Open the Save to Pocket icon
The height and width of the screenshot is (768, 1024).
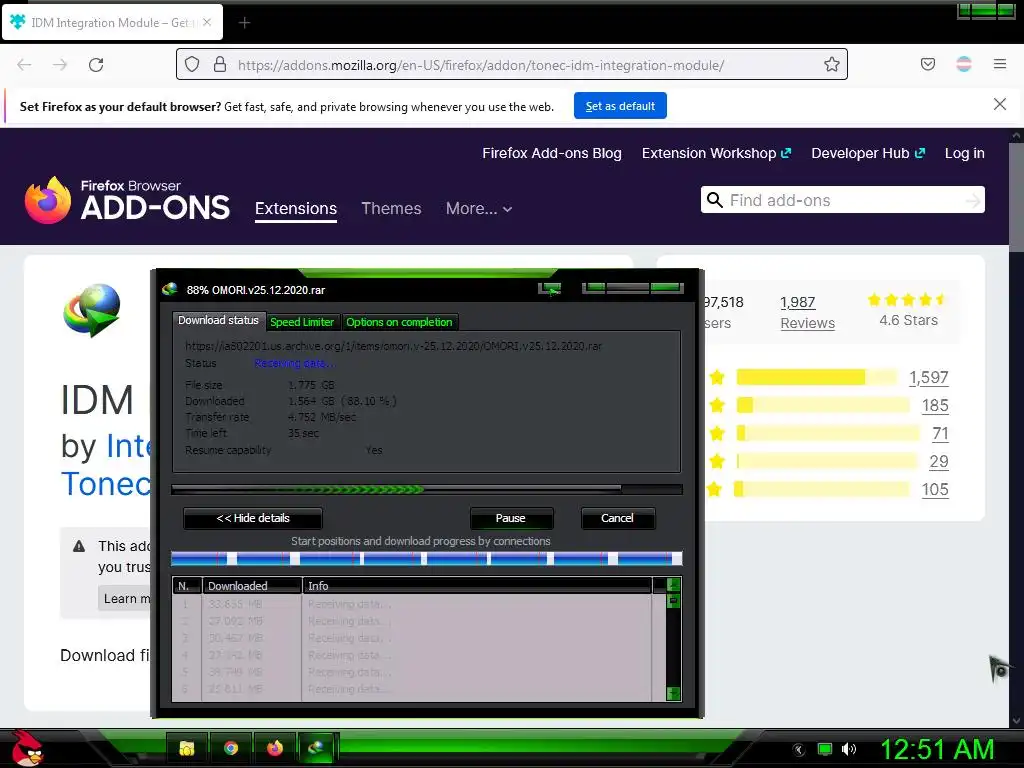coord(927,64)
